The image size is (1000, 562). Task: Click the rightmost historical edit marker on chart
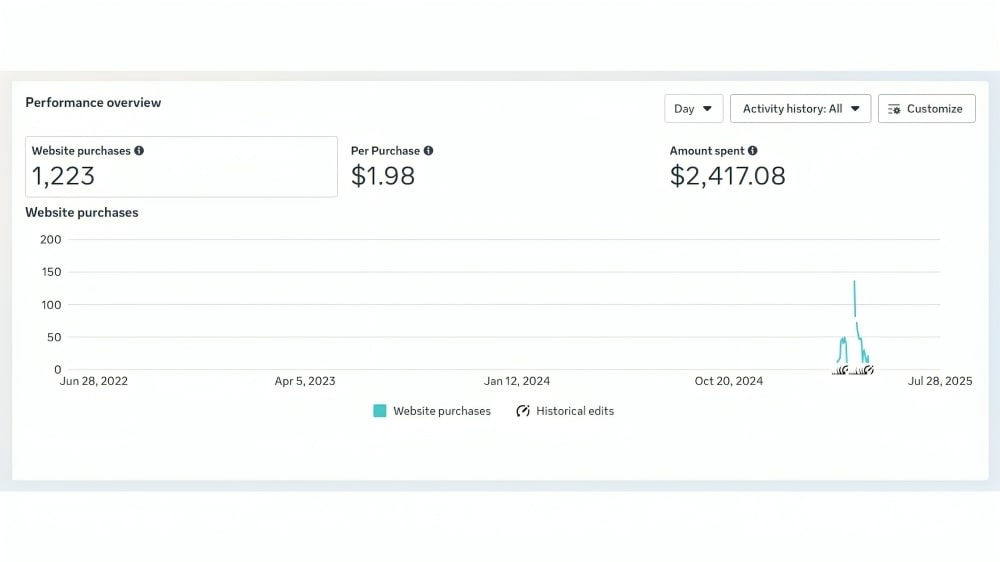tap(868, 370)
